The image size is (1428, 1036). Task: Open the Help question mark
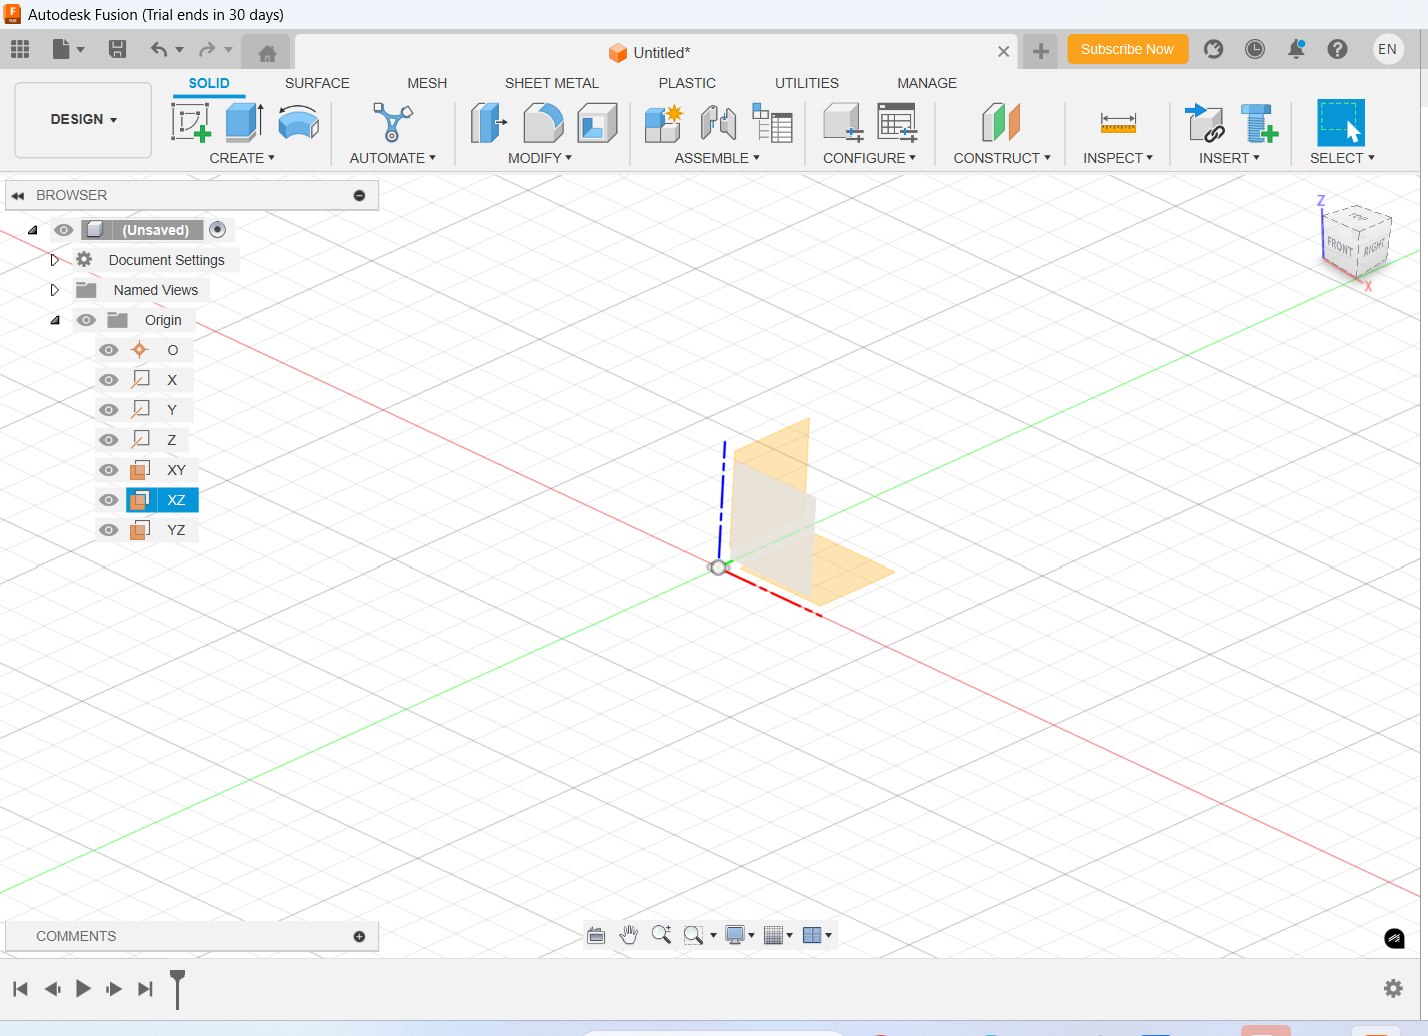[x=1337, y=49]
